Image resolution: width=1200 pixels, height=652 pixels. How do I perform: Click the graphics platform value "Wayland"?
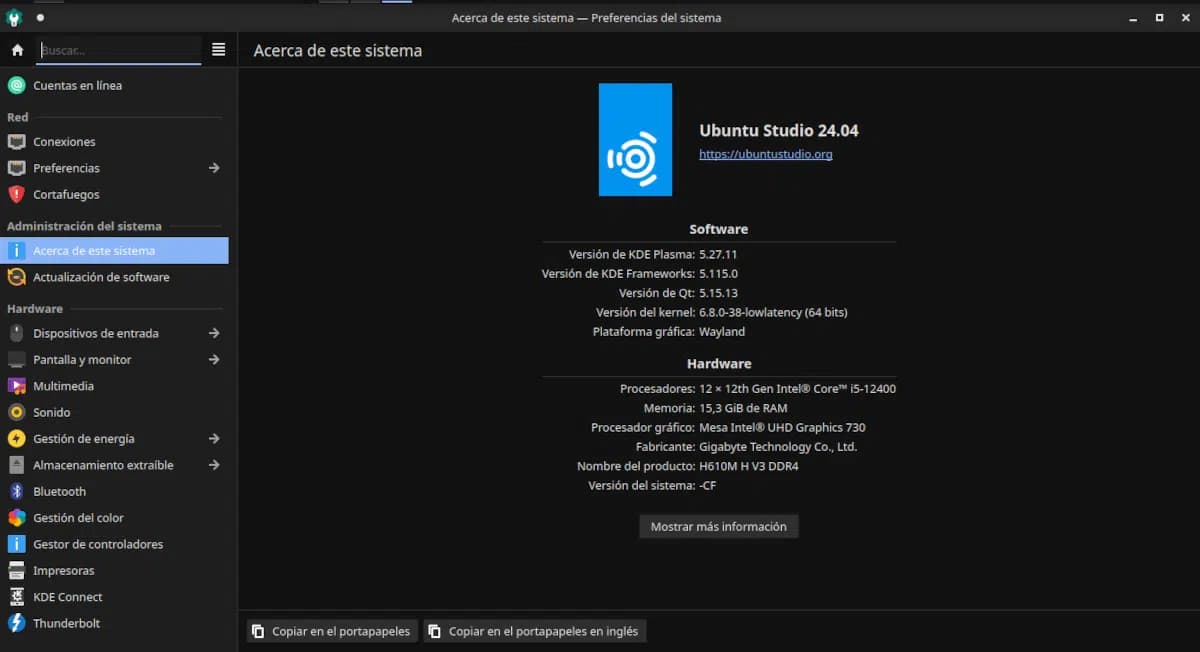click(x=722, y=332)
